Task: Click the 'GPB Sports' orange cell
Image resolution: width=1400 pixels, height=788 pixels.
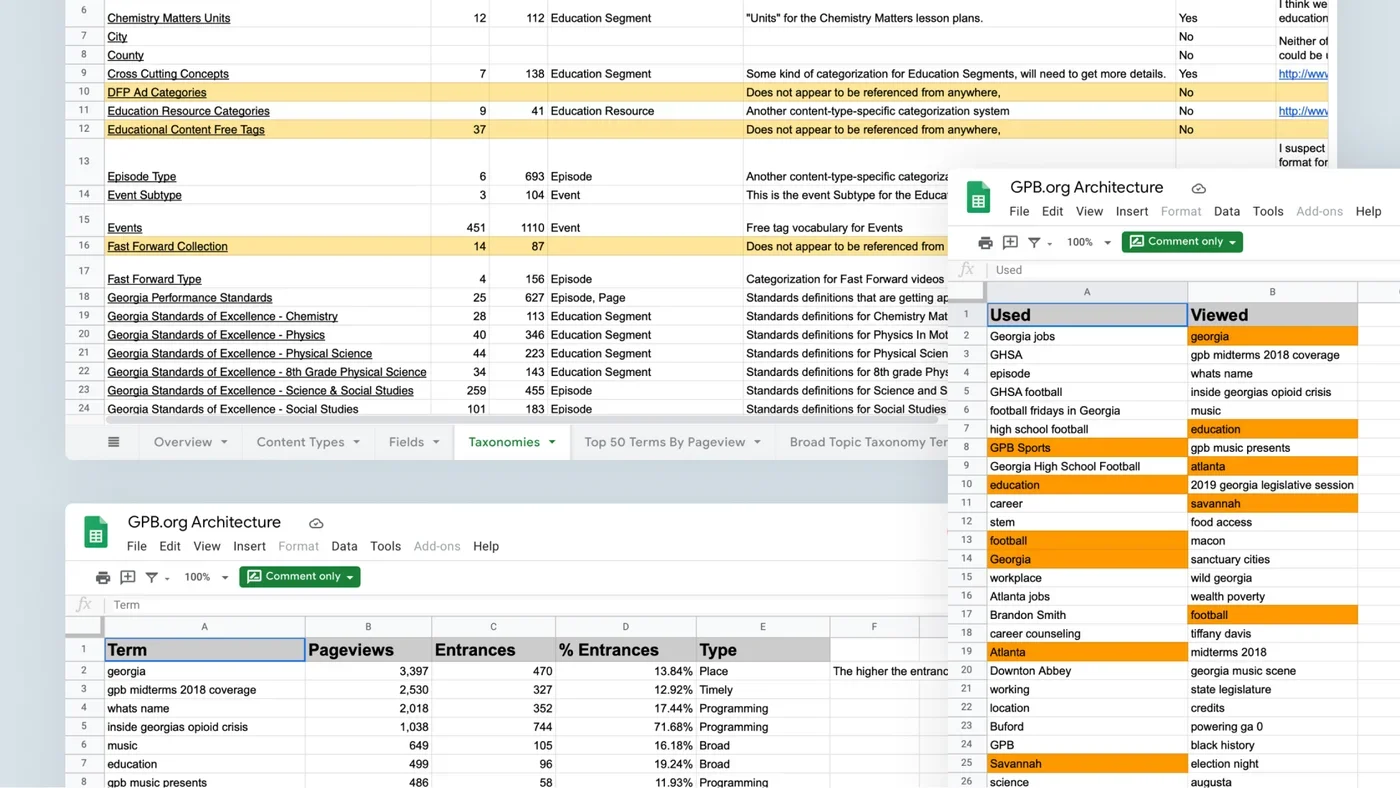Action: [1087, 448]
